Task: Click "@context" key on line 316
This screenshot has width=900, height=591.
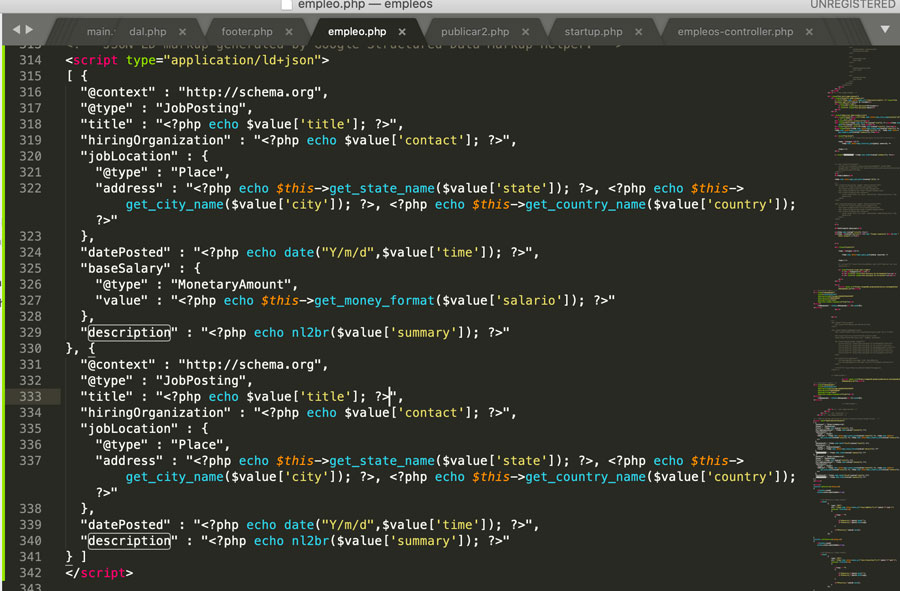Action: (x=118, y=92)
